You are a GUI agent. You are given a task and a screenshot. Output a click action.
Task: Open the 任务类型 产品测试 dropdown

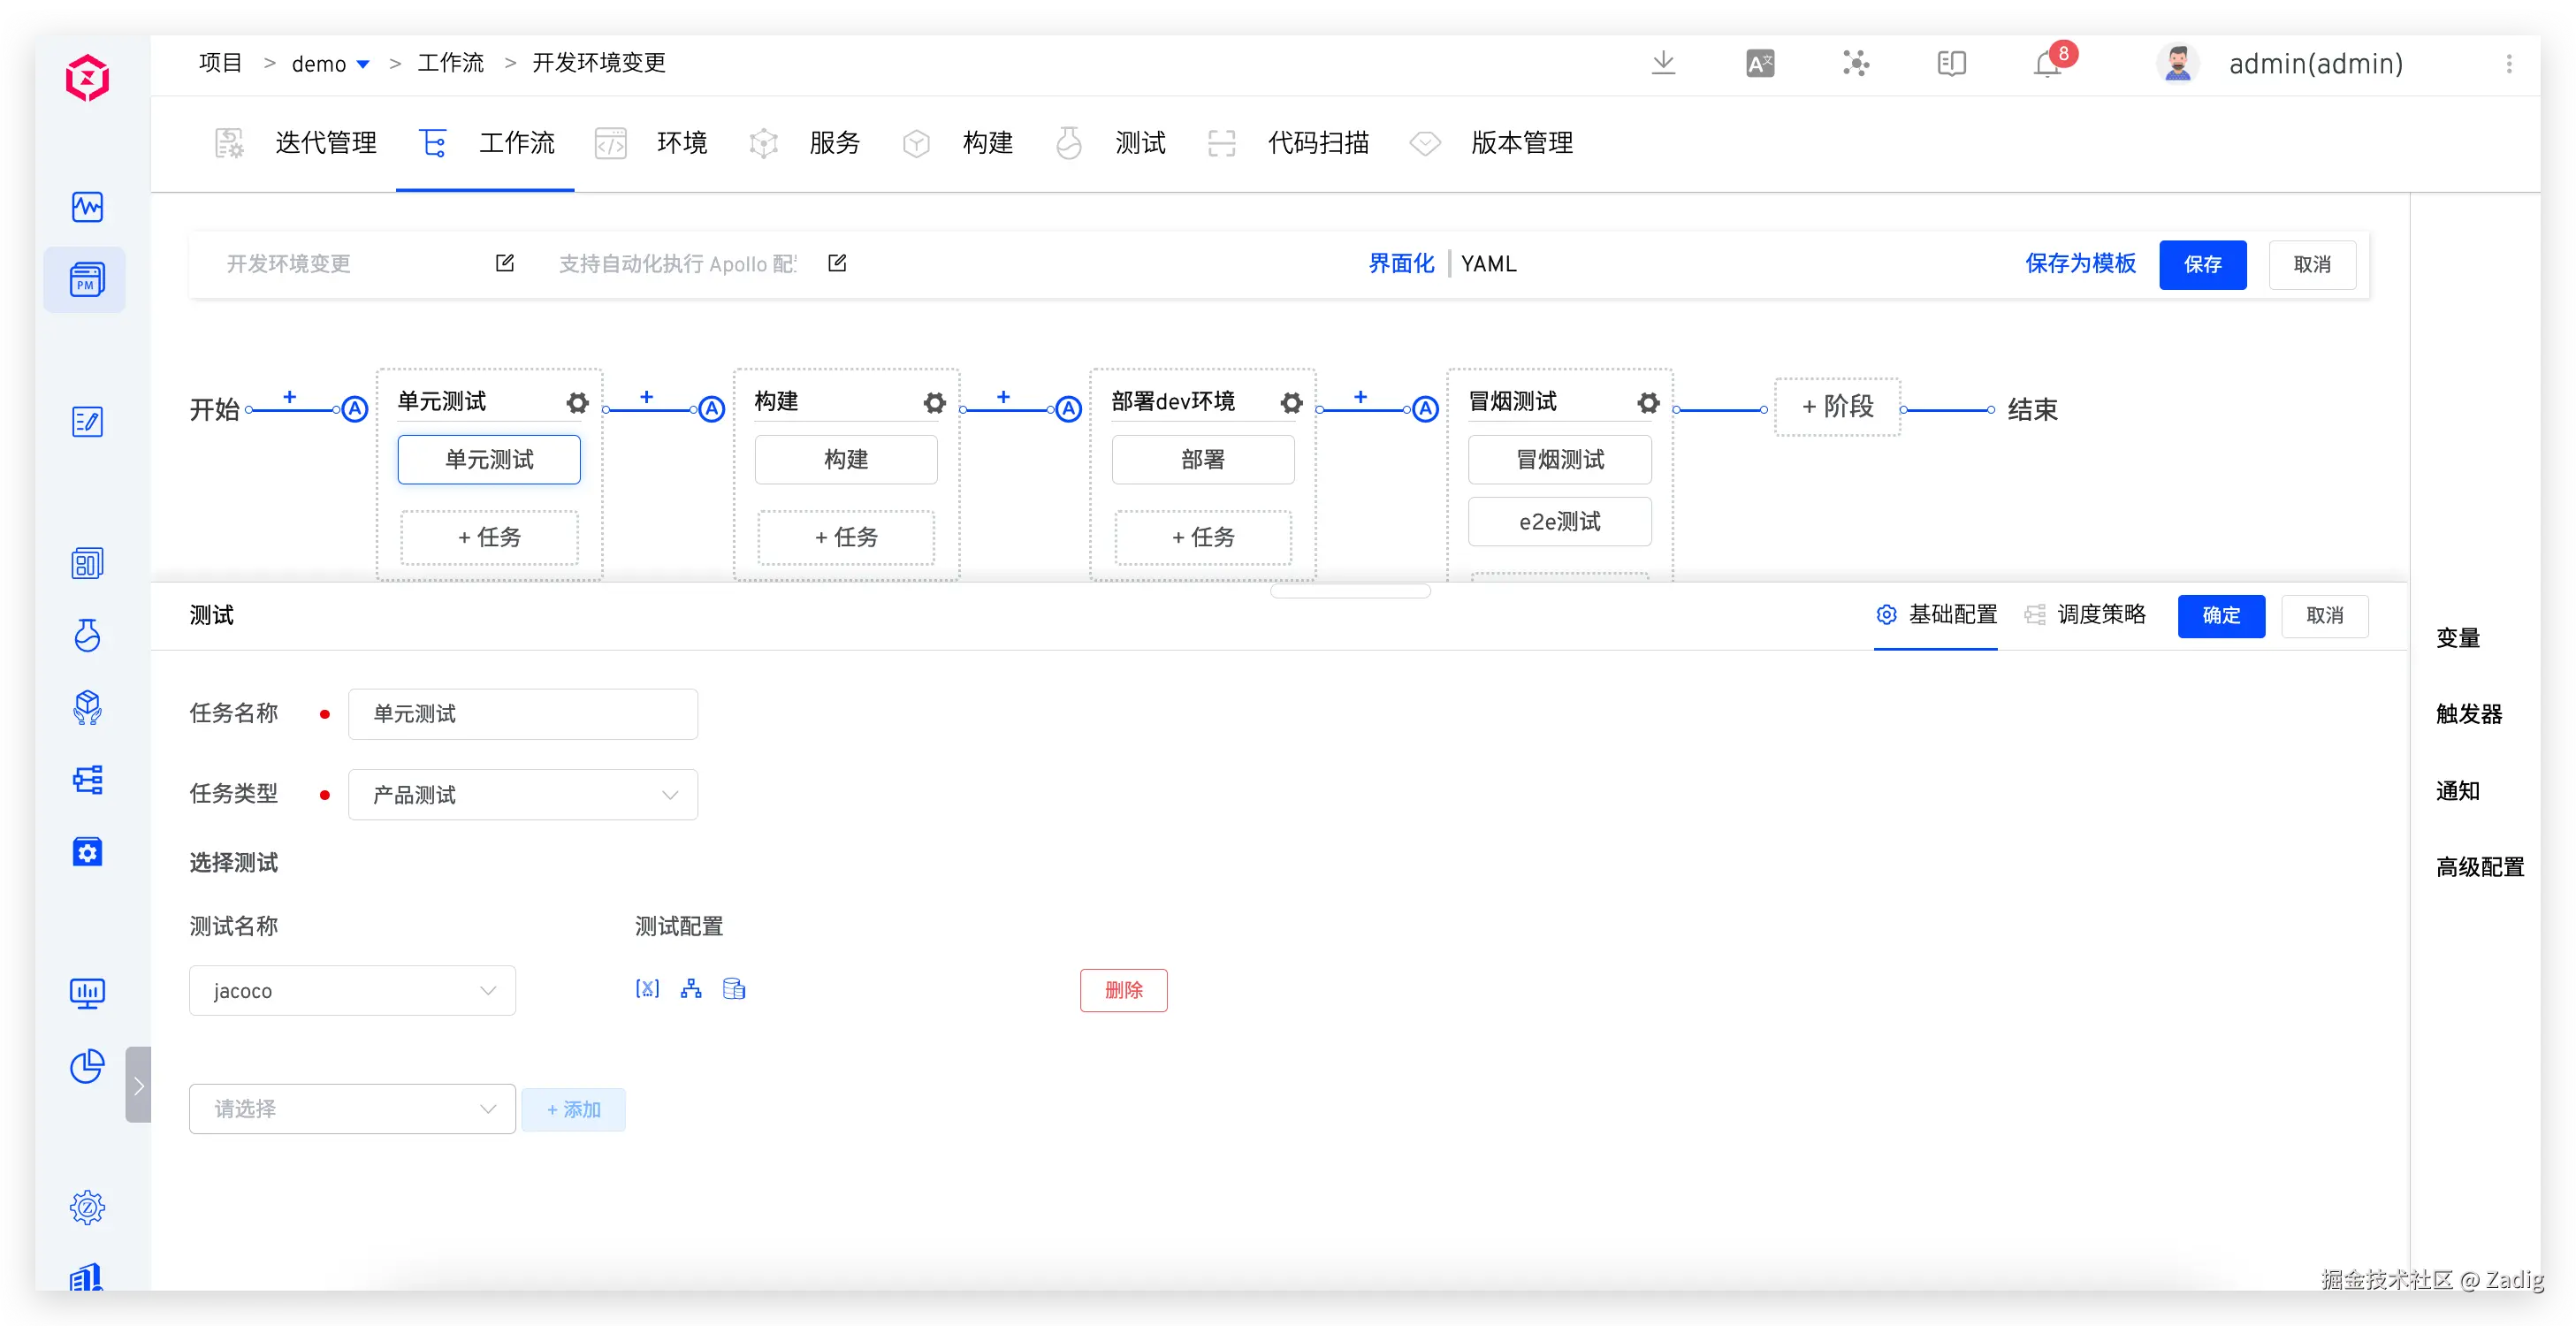pos(523,795)
